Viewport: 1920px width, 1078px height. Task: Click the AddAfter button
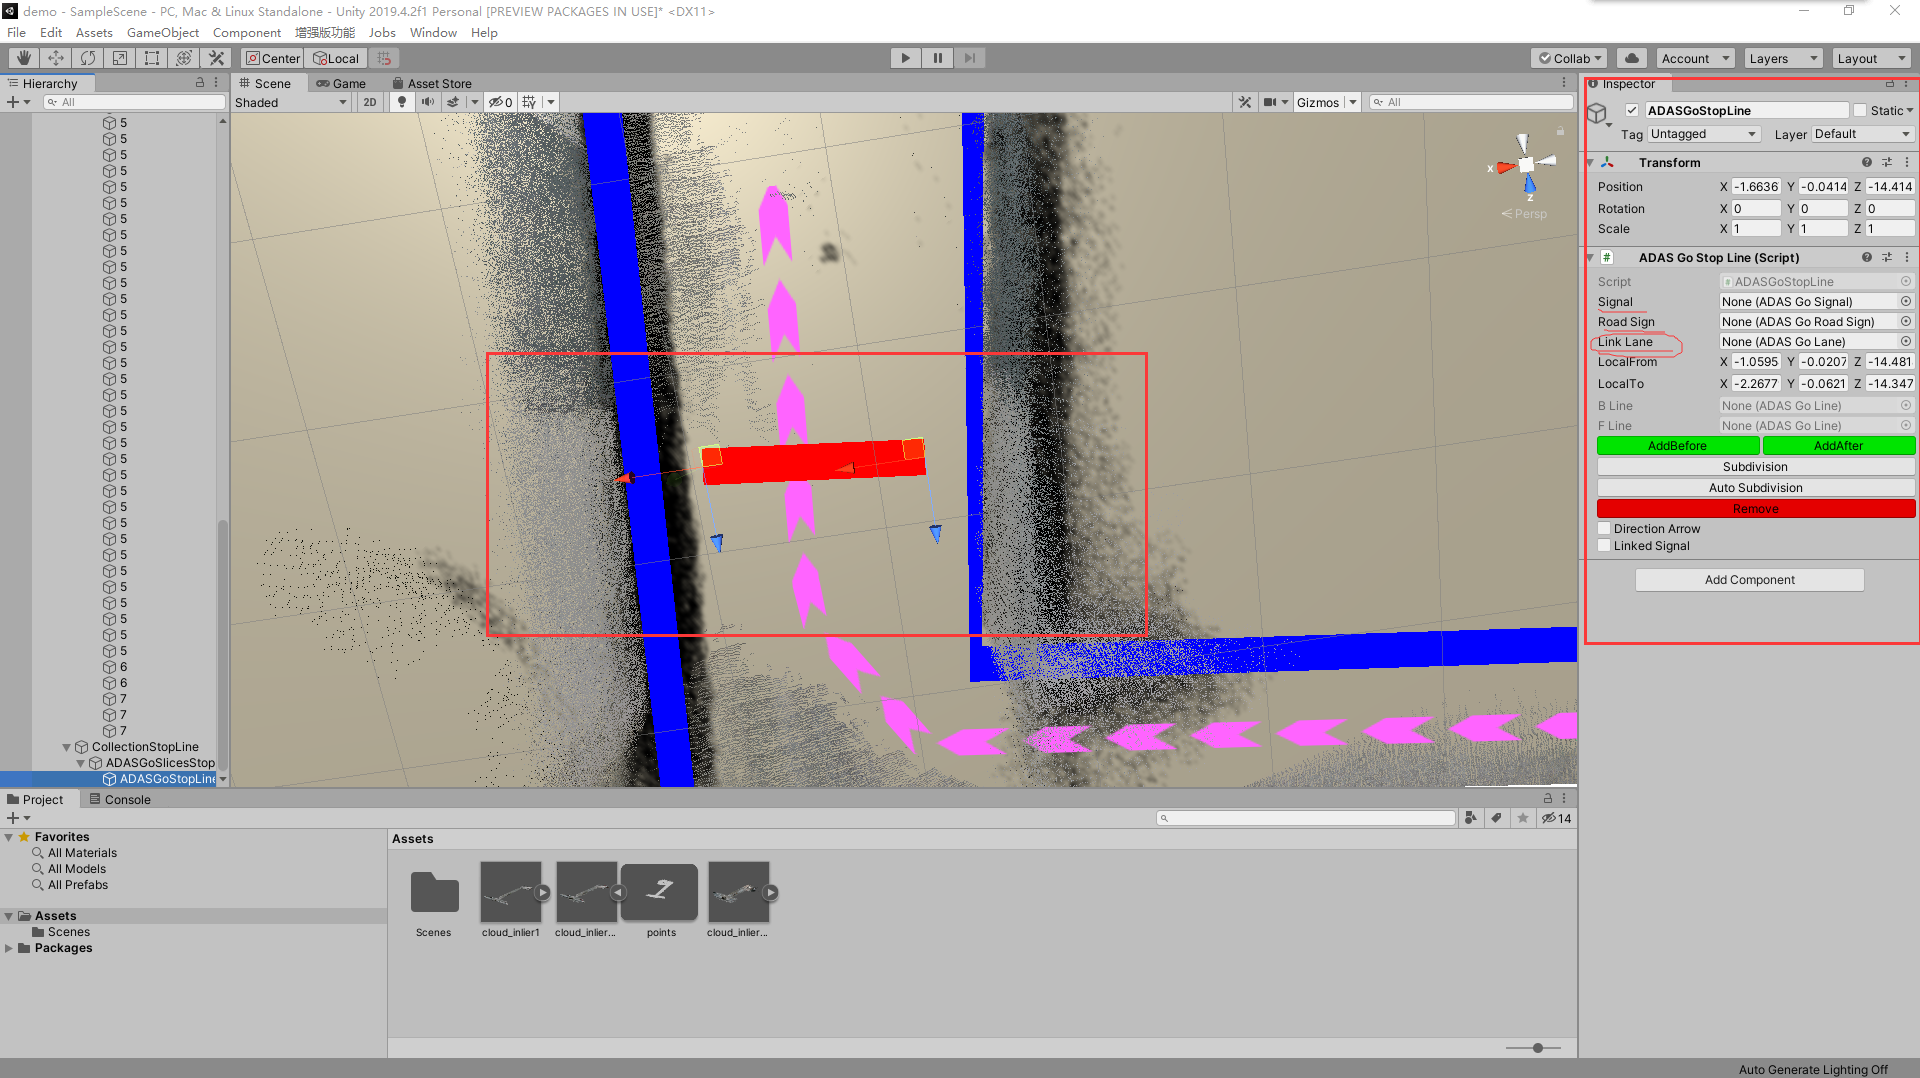[1839, 445]
